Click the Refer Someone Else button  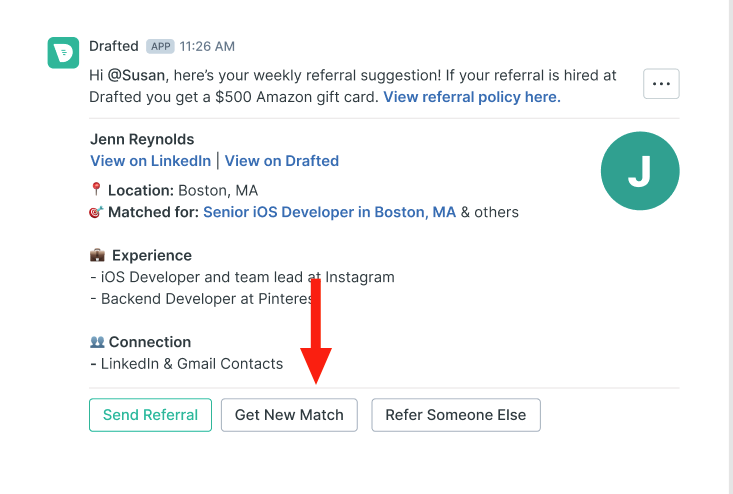pos(456,415)
